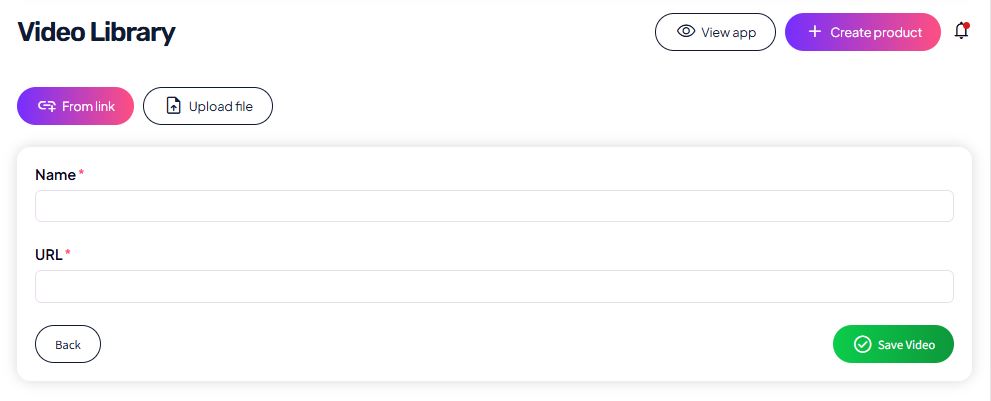Click the Video Library heading
991x401 pixels.
pos(96,32)
